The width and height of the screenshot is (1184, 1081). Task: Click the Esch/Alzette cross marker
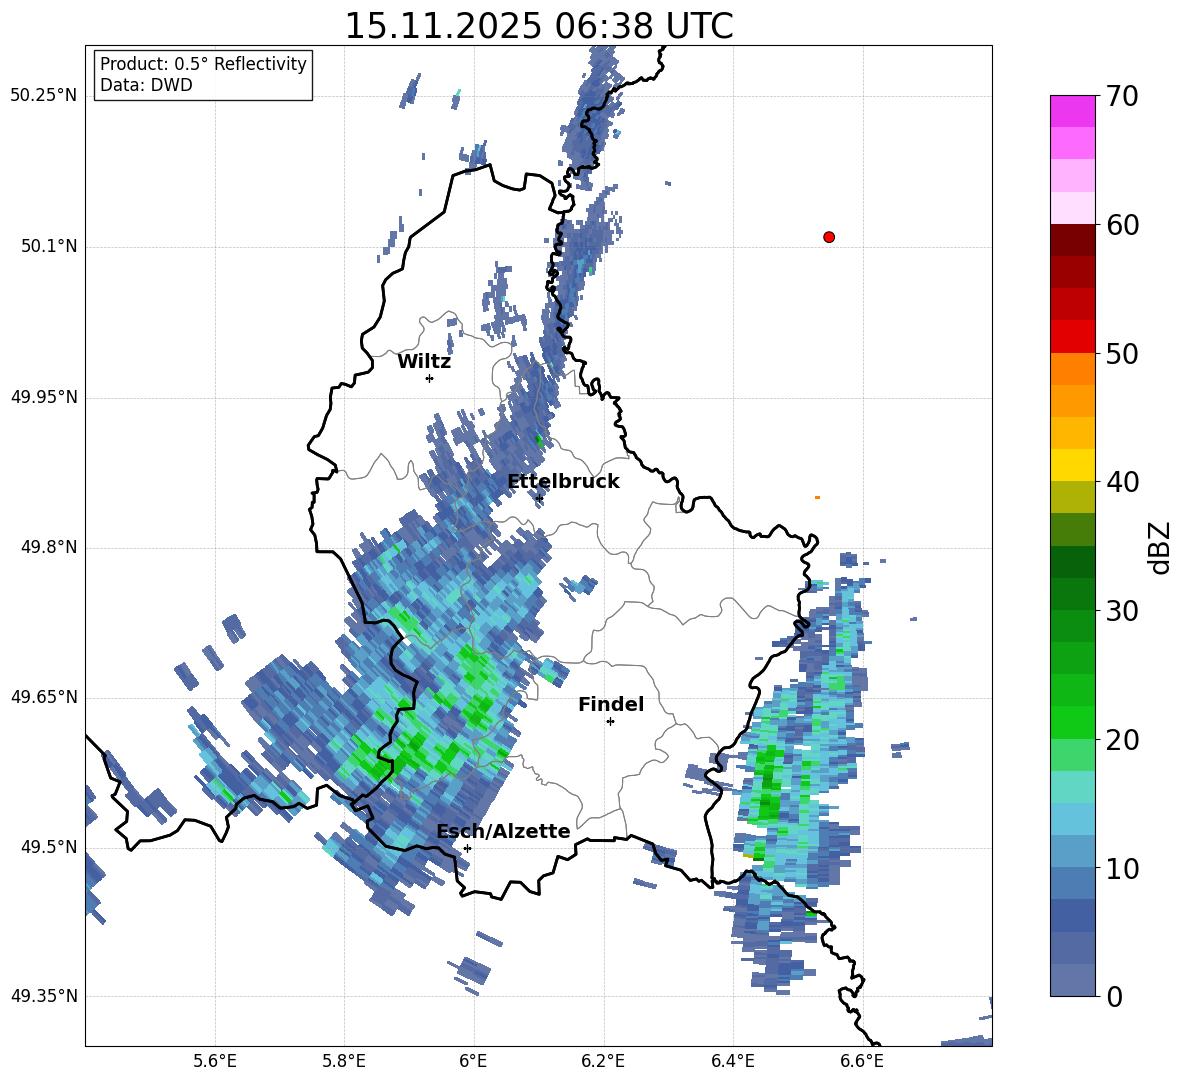467,848
